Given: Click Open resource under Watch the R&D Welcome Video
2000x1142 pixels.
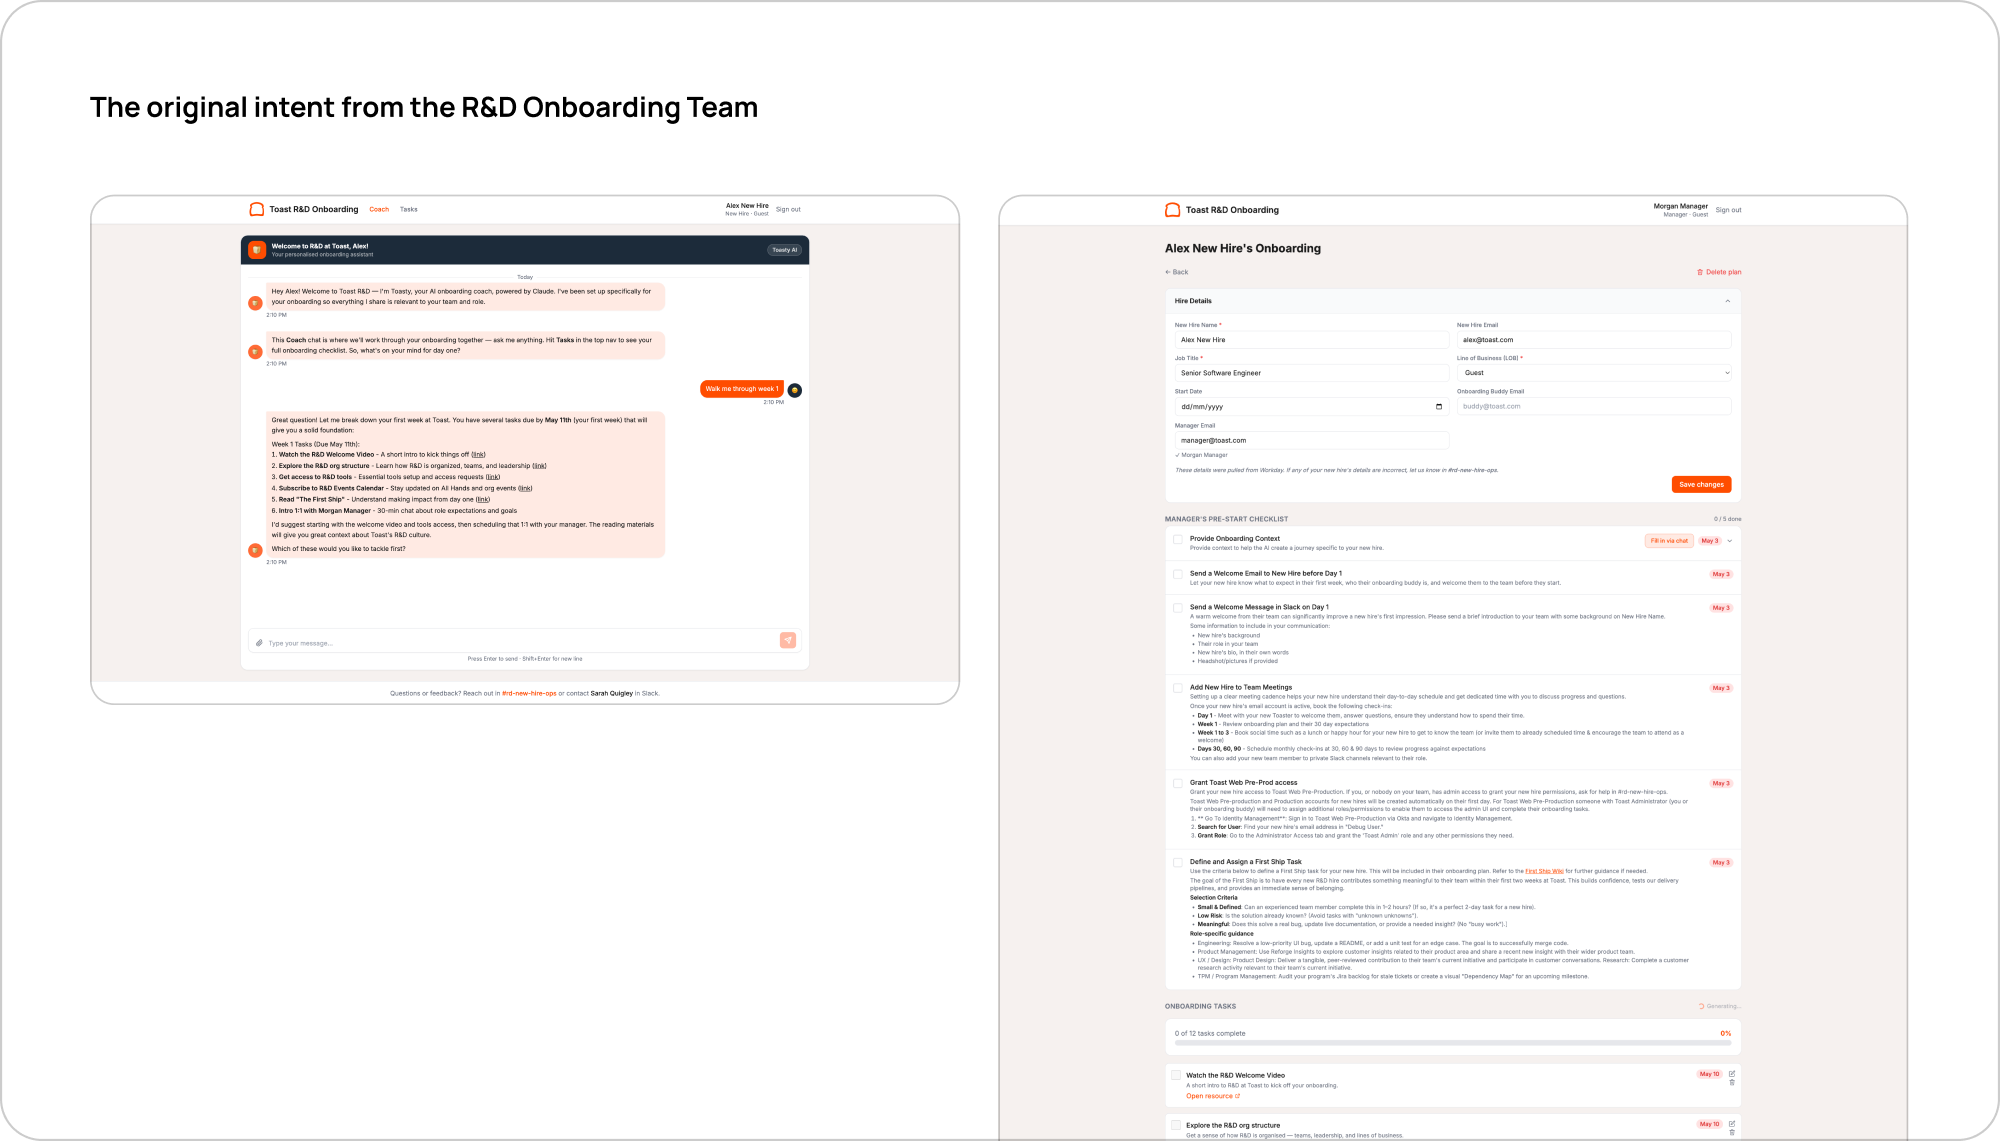Looking at the screenshot, I should point(1213,1096).
